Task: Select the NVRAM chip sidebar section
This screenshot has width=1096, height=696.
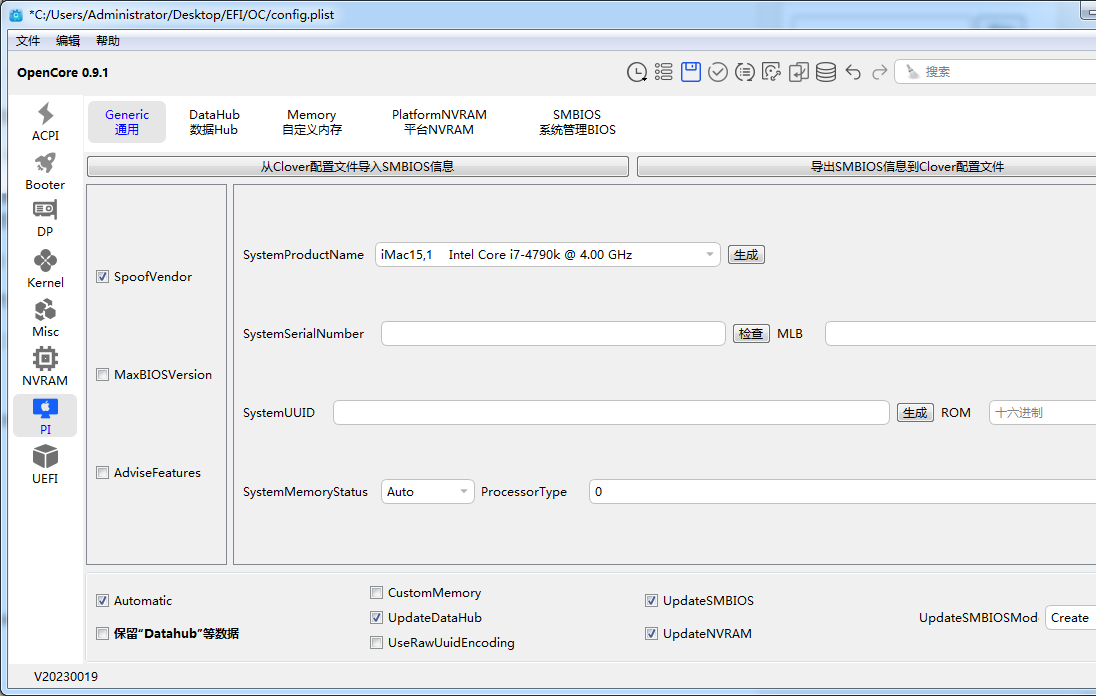Action: click(45, 367)
